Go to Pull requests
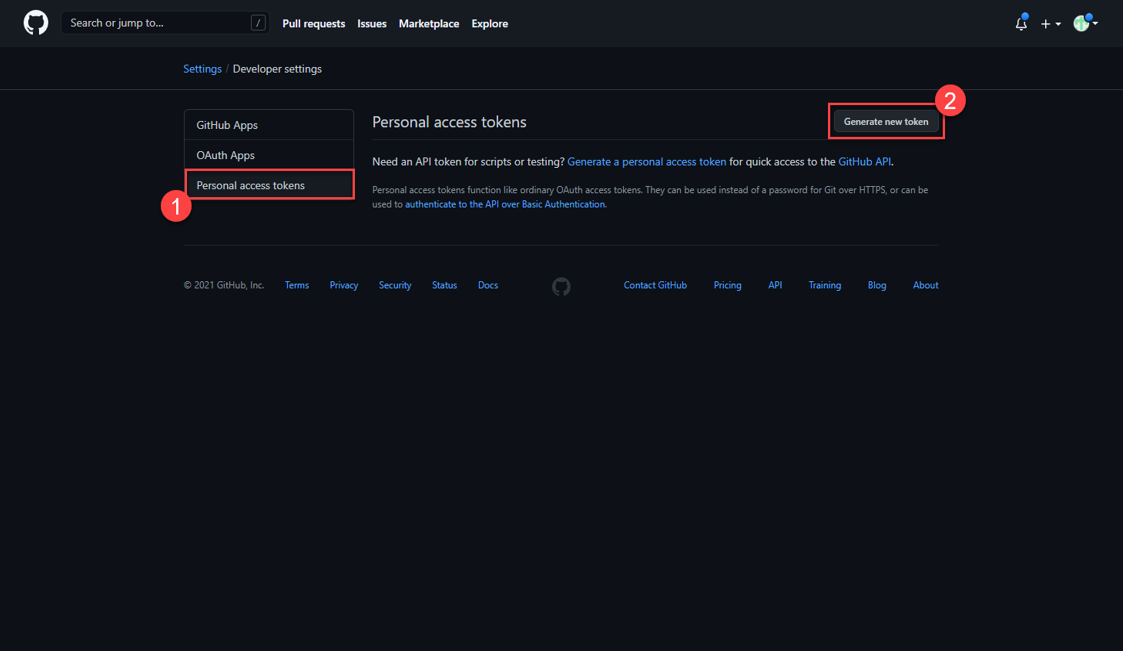This screenshot has height=651, width=1123. point(314,24)
